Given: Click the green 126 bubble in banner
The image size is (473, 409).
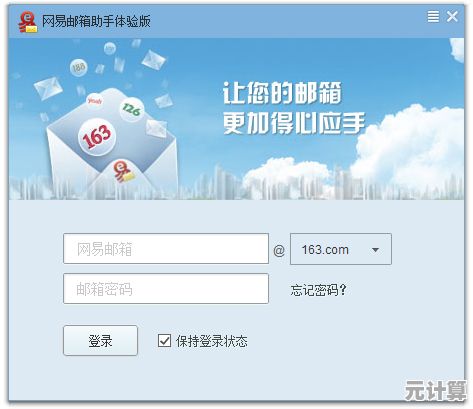Looking at the screenshot, I should (x=132, y=109).
